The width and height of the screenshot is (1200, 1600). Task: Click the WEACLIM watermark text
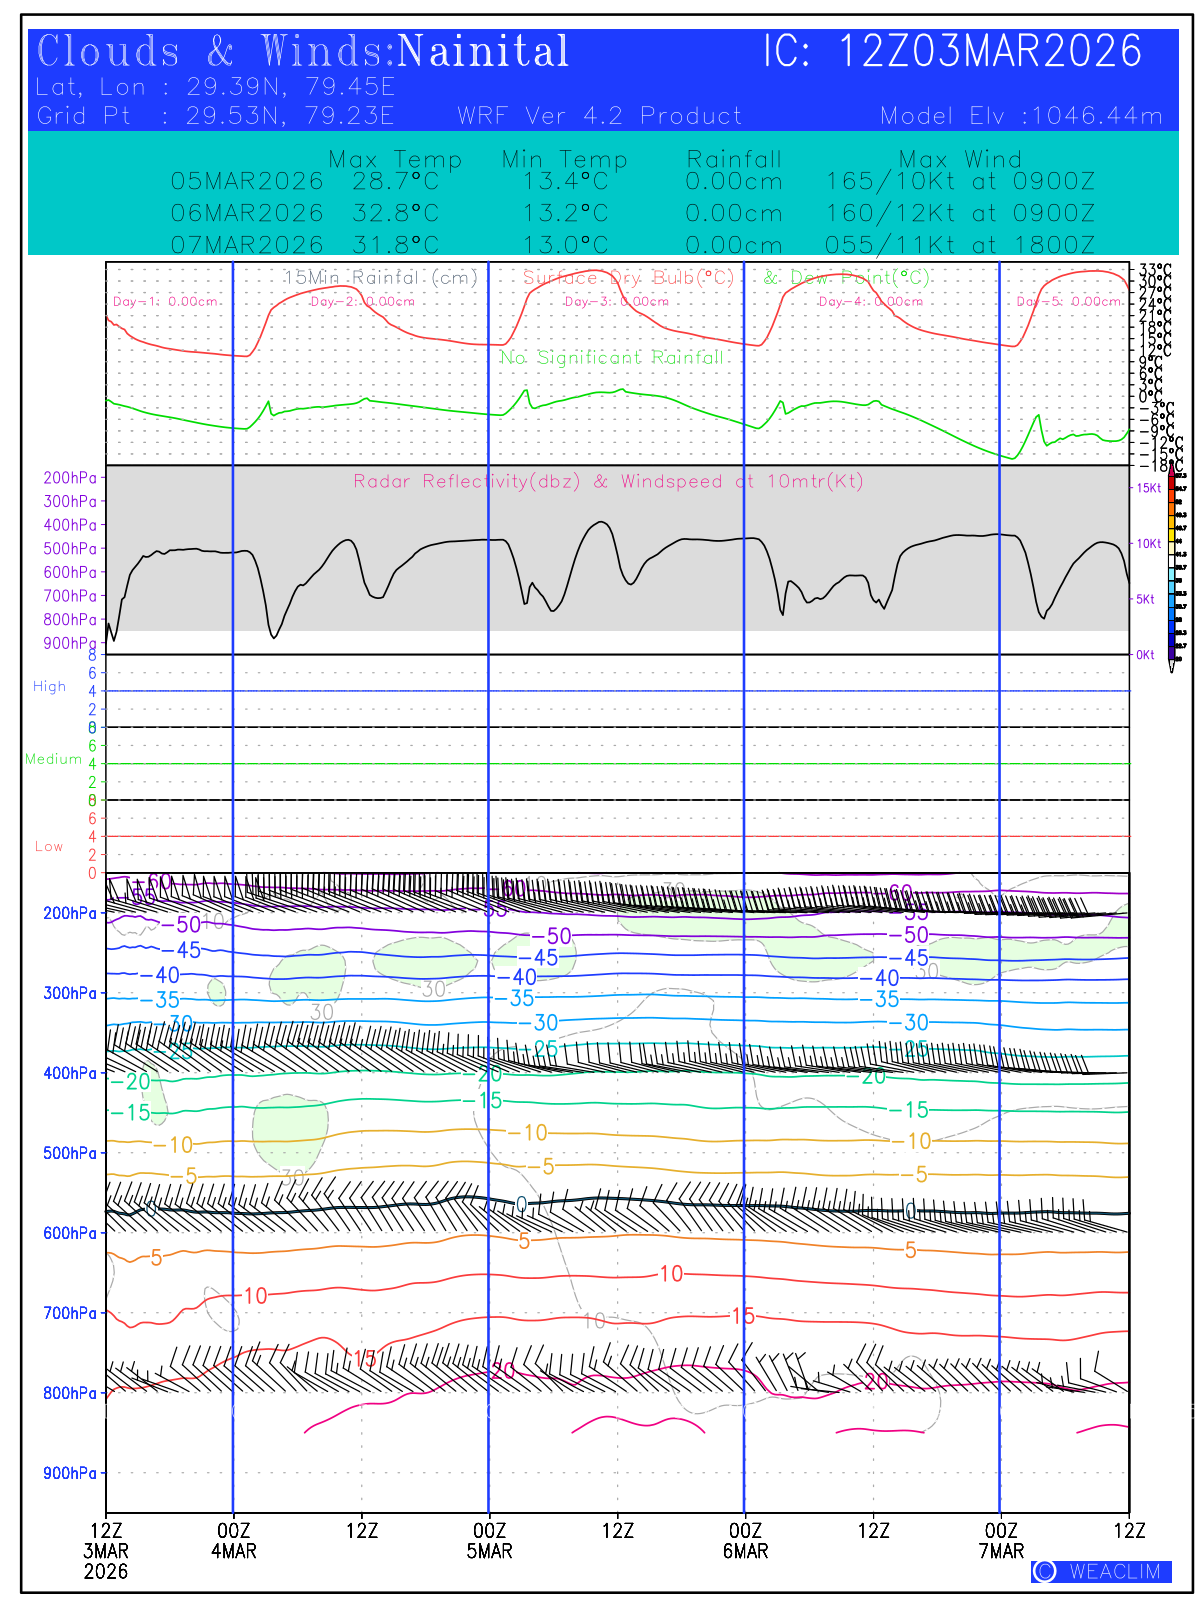(1115, 1571)
